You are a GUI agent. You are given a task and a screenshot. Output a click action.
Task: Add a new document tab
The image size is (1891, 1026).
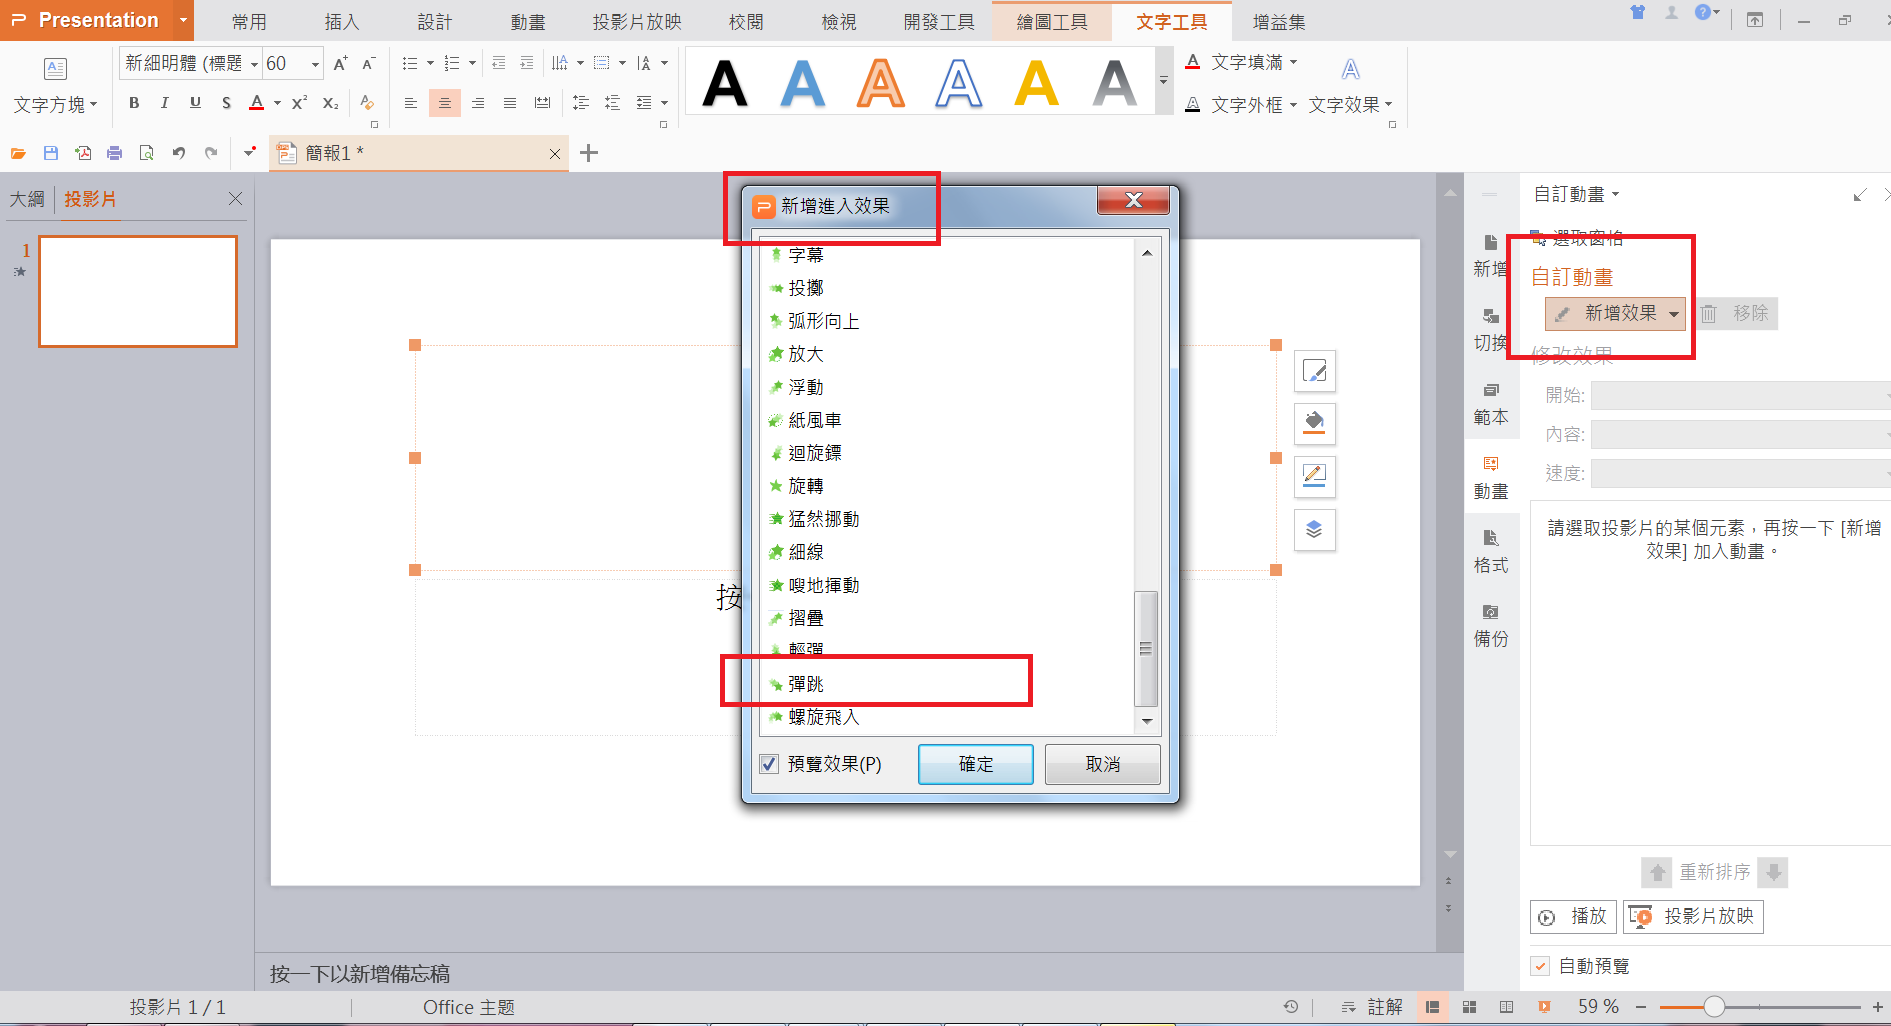(589, 153)
